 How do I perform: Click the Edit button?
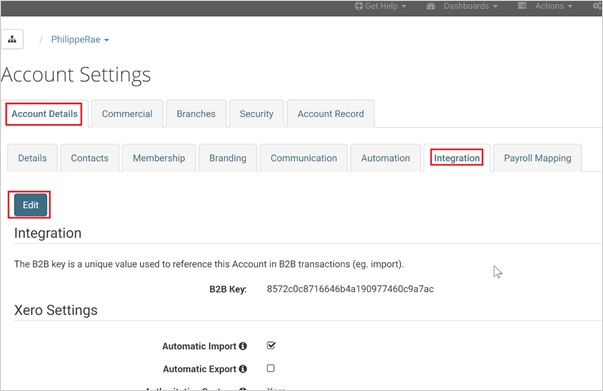pyautogui.click(x=30, y=205)
